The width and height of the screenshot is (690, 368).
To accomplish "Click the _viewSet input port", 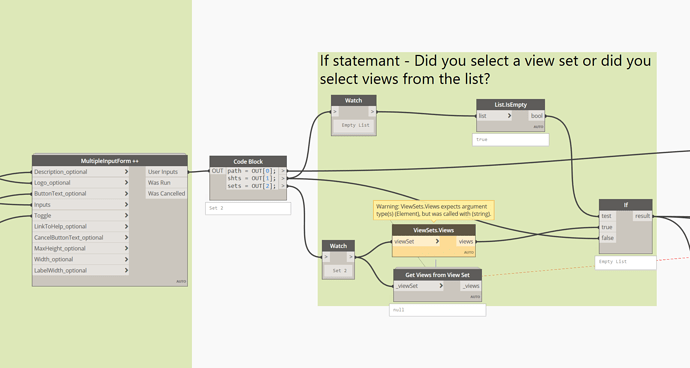I will (x=419, y=286).
